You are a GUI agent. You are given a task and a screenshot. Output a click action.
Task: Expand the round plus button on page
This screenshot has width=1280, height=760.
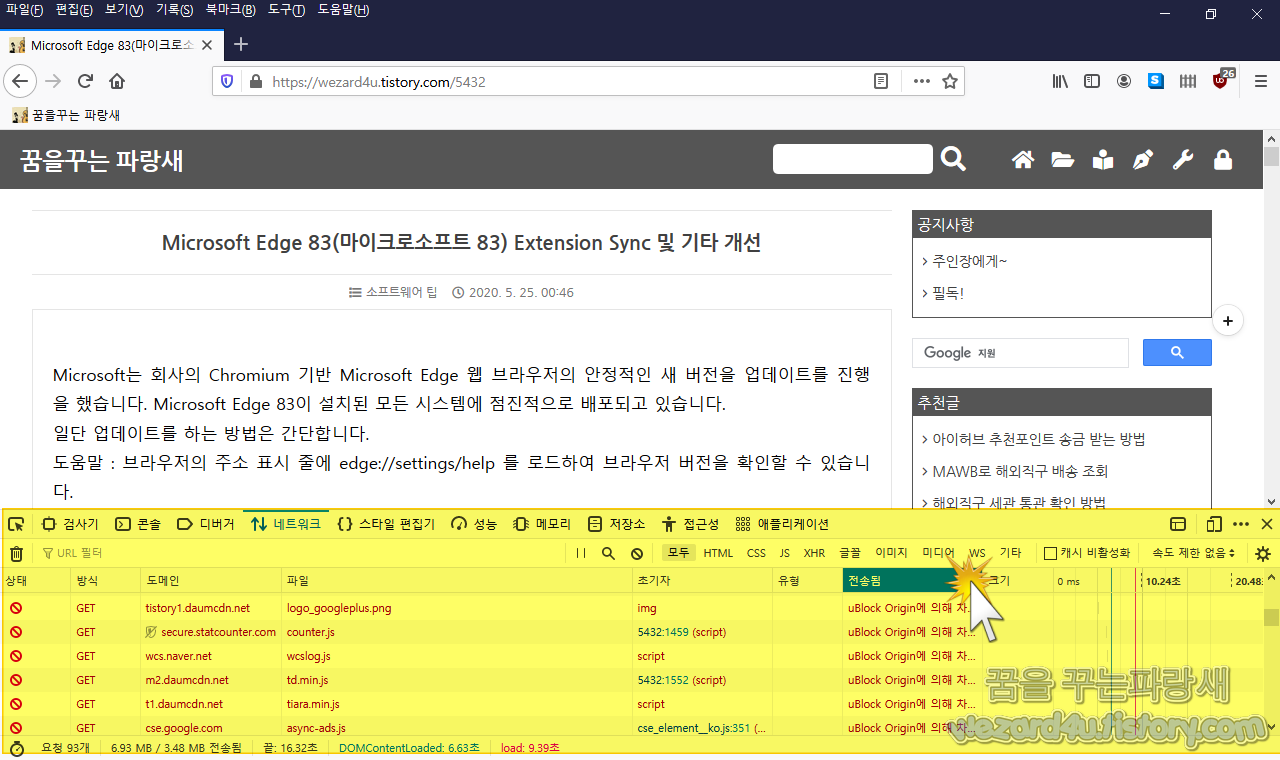coord(1228,321)
